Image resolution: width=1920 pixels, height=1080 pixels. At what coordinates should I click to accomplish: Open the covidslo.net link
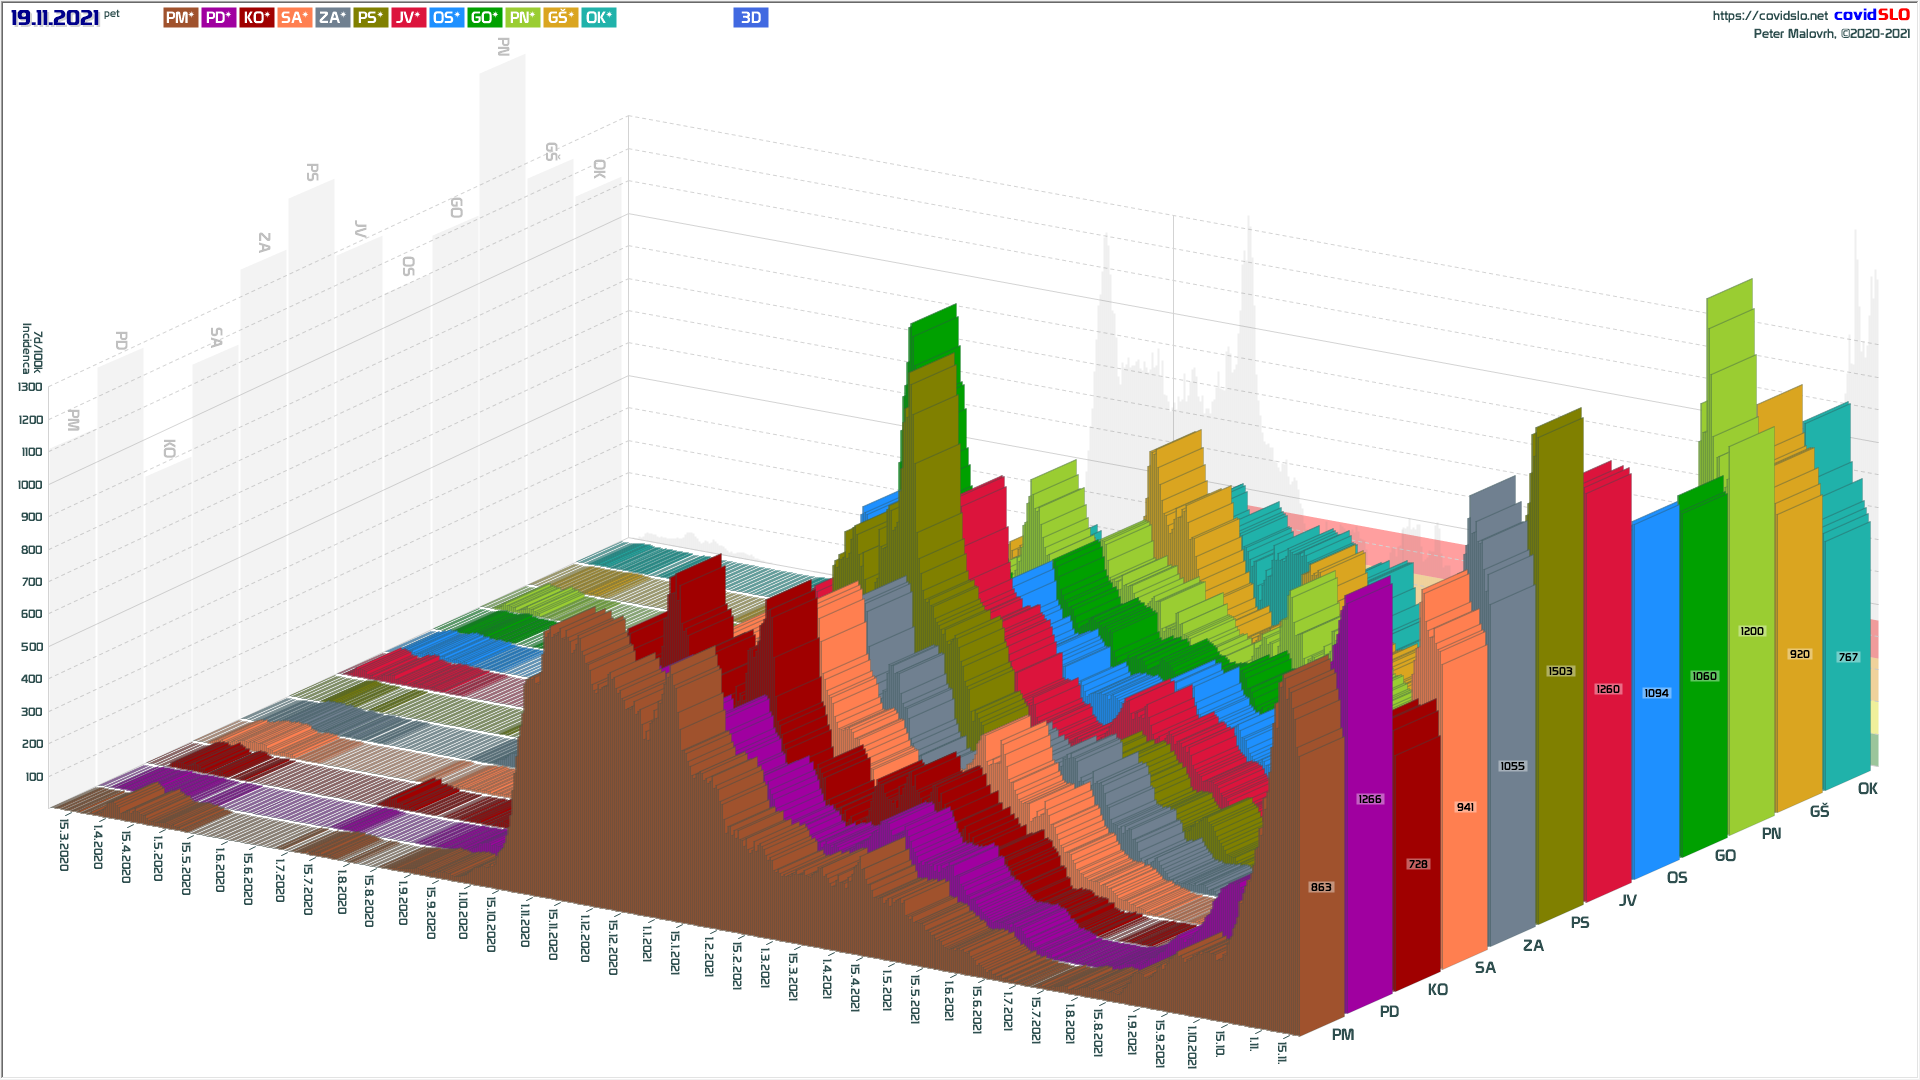1769,16
